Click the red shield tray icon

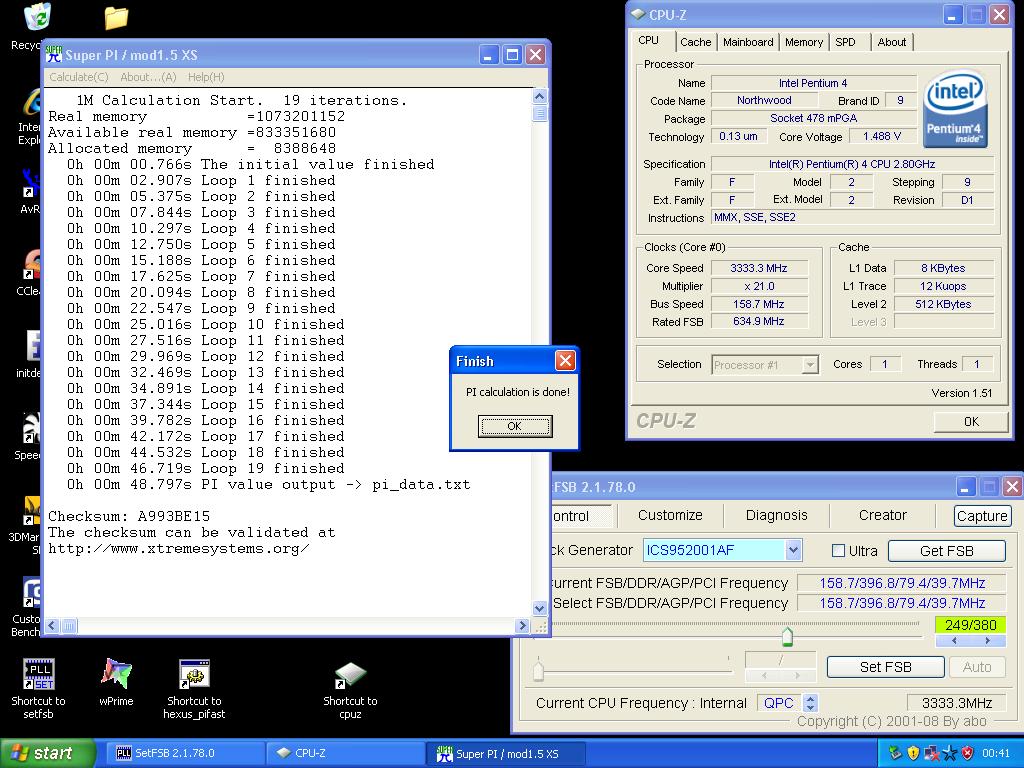(968, 753)
